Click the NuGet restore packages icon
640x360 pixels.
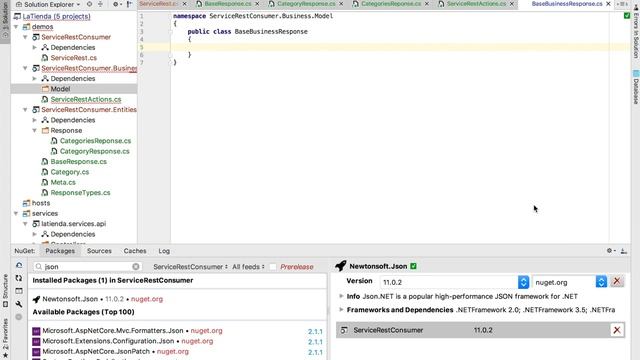pyautogui.click(x=19, y=265)
